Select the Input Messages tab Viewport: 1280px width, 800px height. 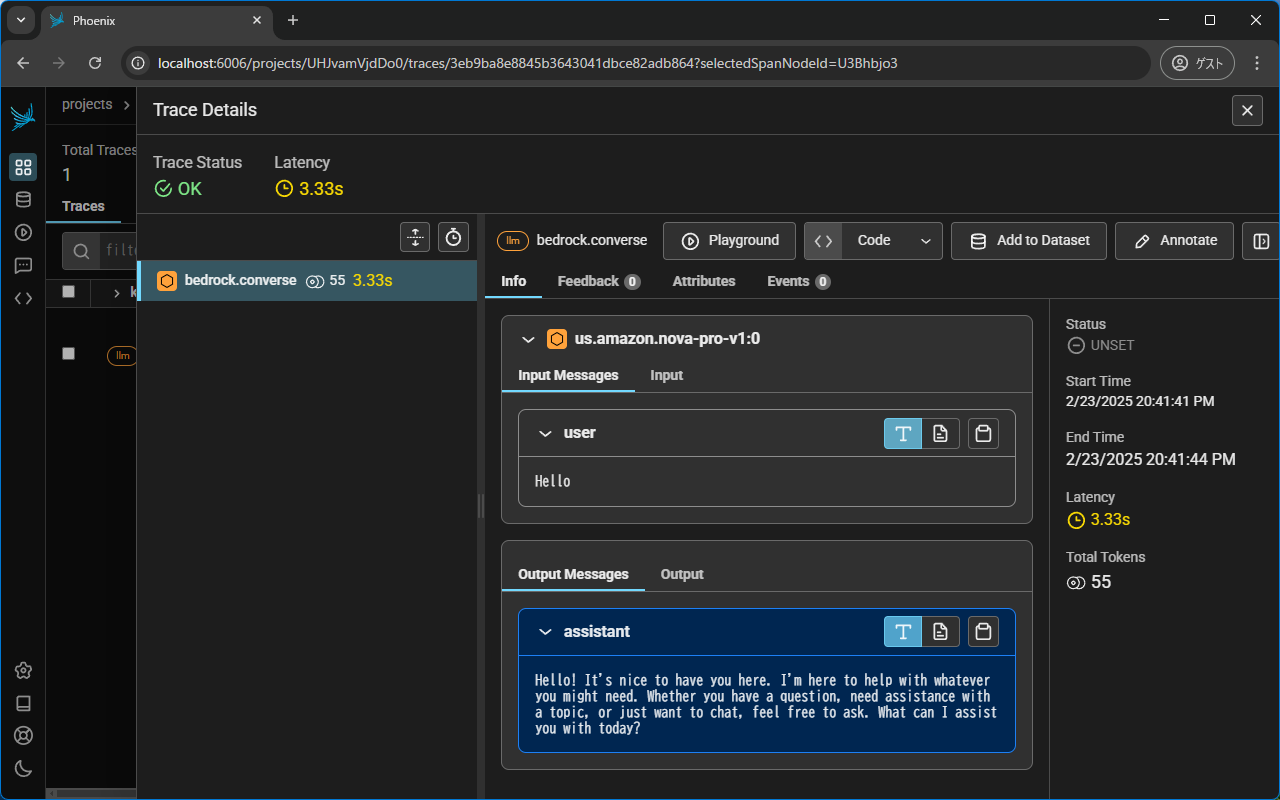point(568,375)
